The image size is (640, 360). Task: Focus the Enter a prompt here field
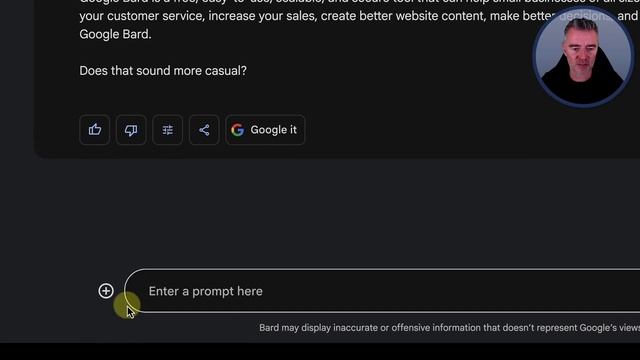coord(382,291)
